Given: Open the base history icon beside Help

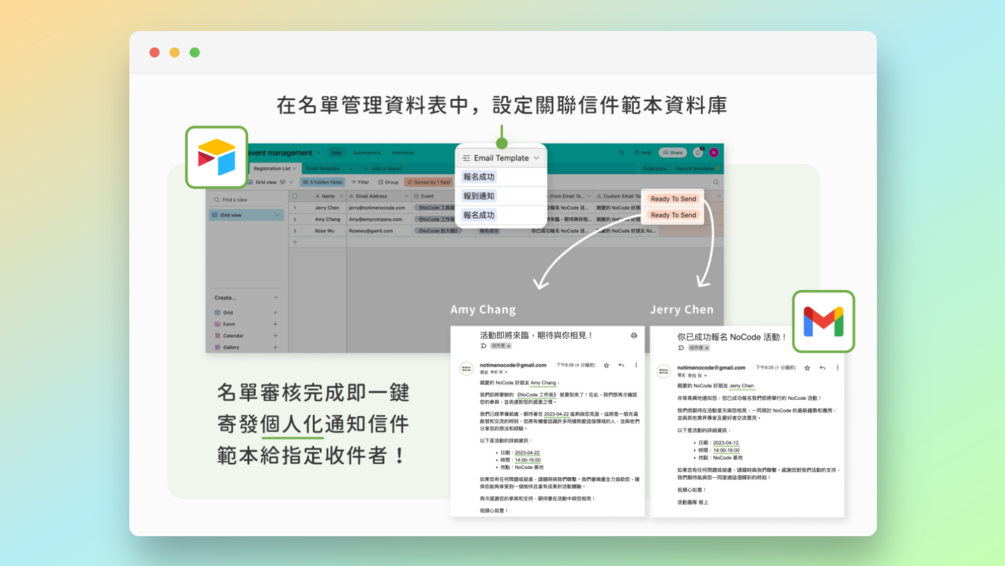Looking at the screenshot, I should point(621,153).
